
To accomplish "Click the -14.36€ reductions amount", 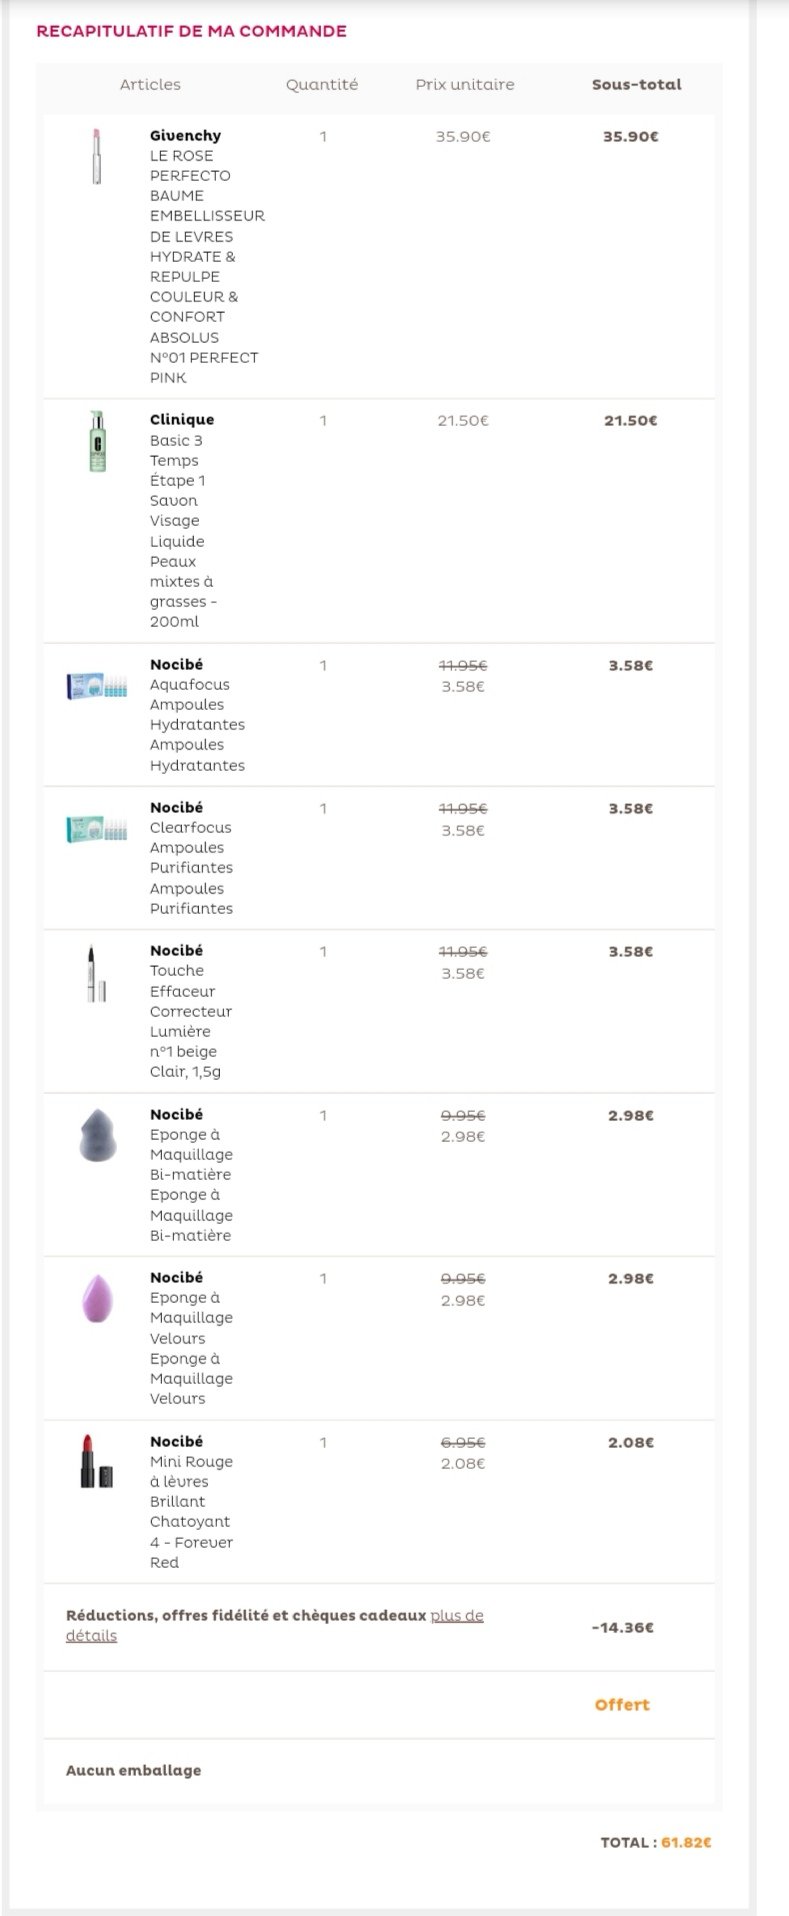I will (622, 1627).
